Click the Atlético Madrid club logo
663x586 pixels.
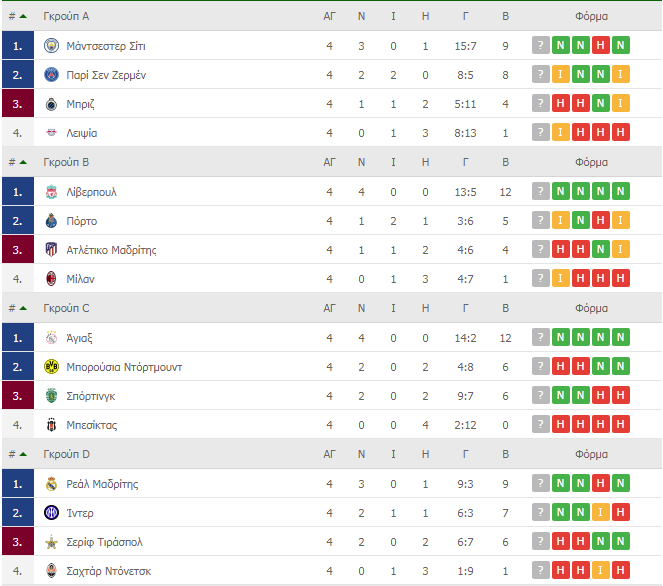(x=52, y=250)
